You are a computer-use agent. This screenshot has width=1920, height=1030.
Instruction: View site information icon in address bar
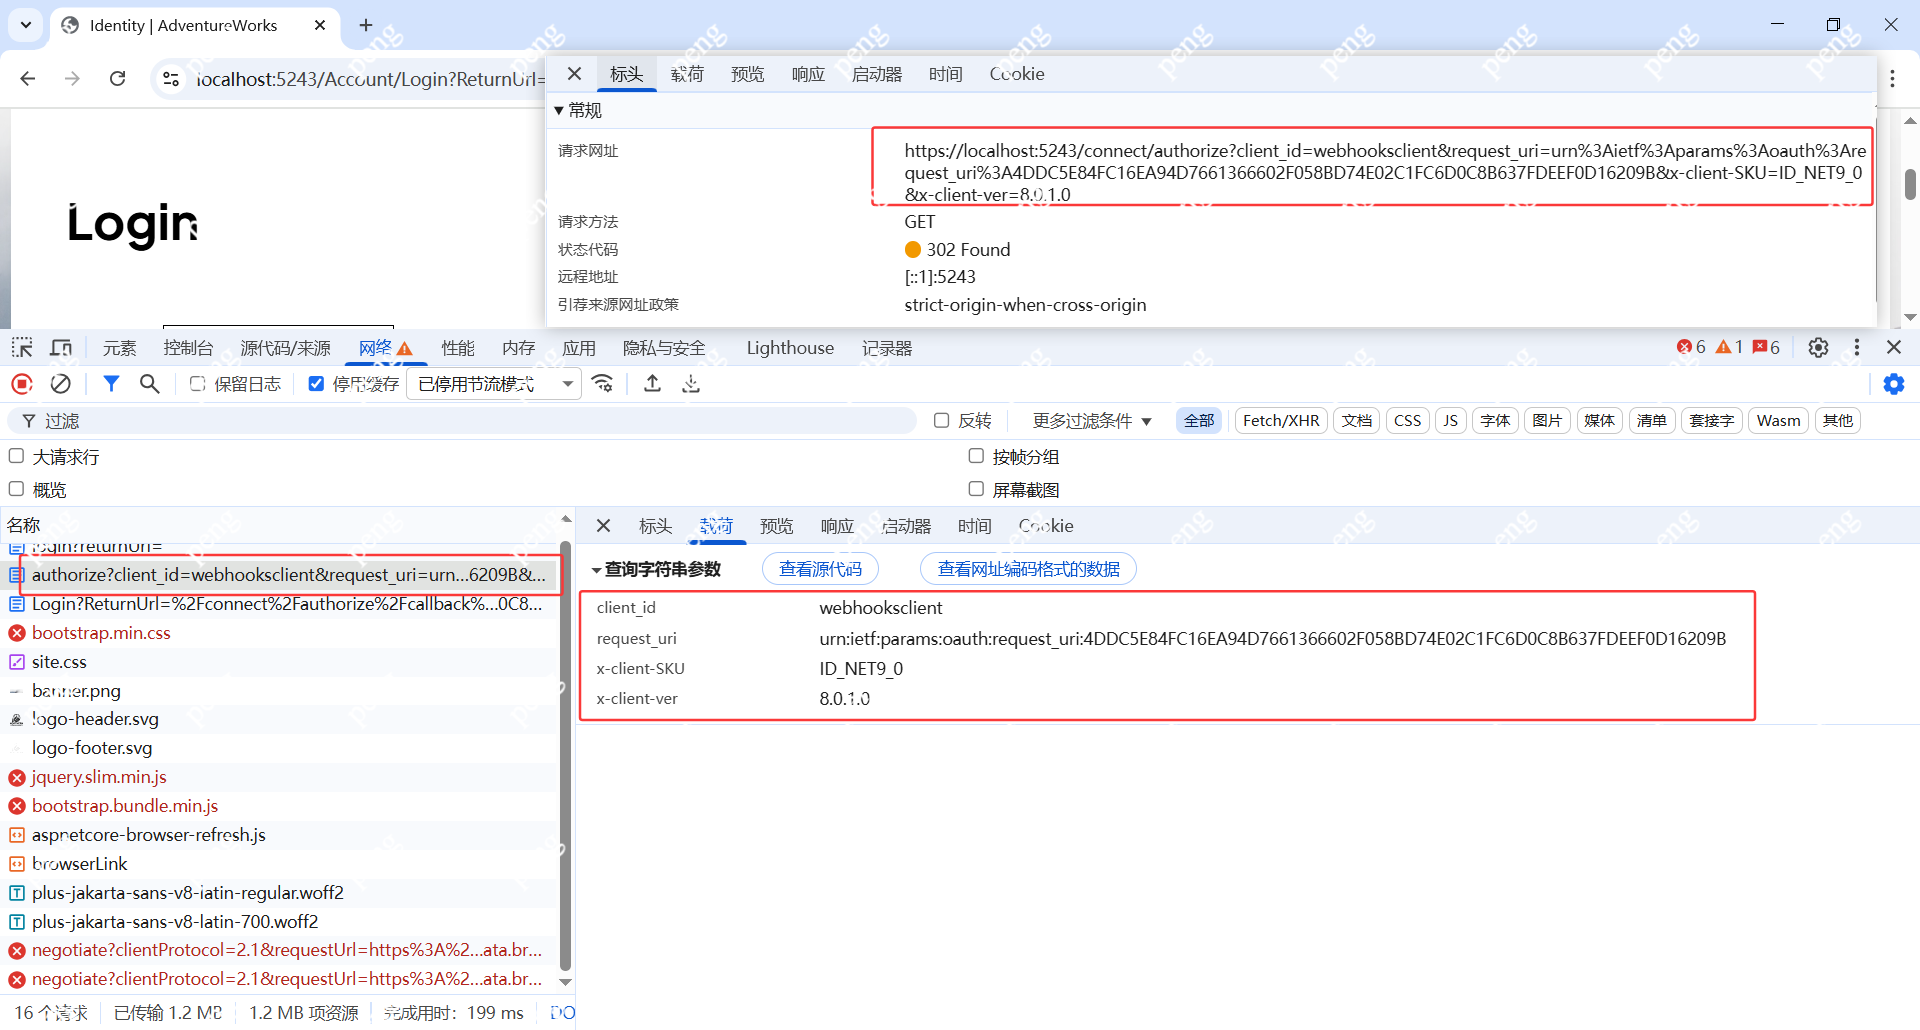(171, 79)
